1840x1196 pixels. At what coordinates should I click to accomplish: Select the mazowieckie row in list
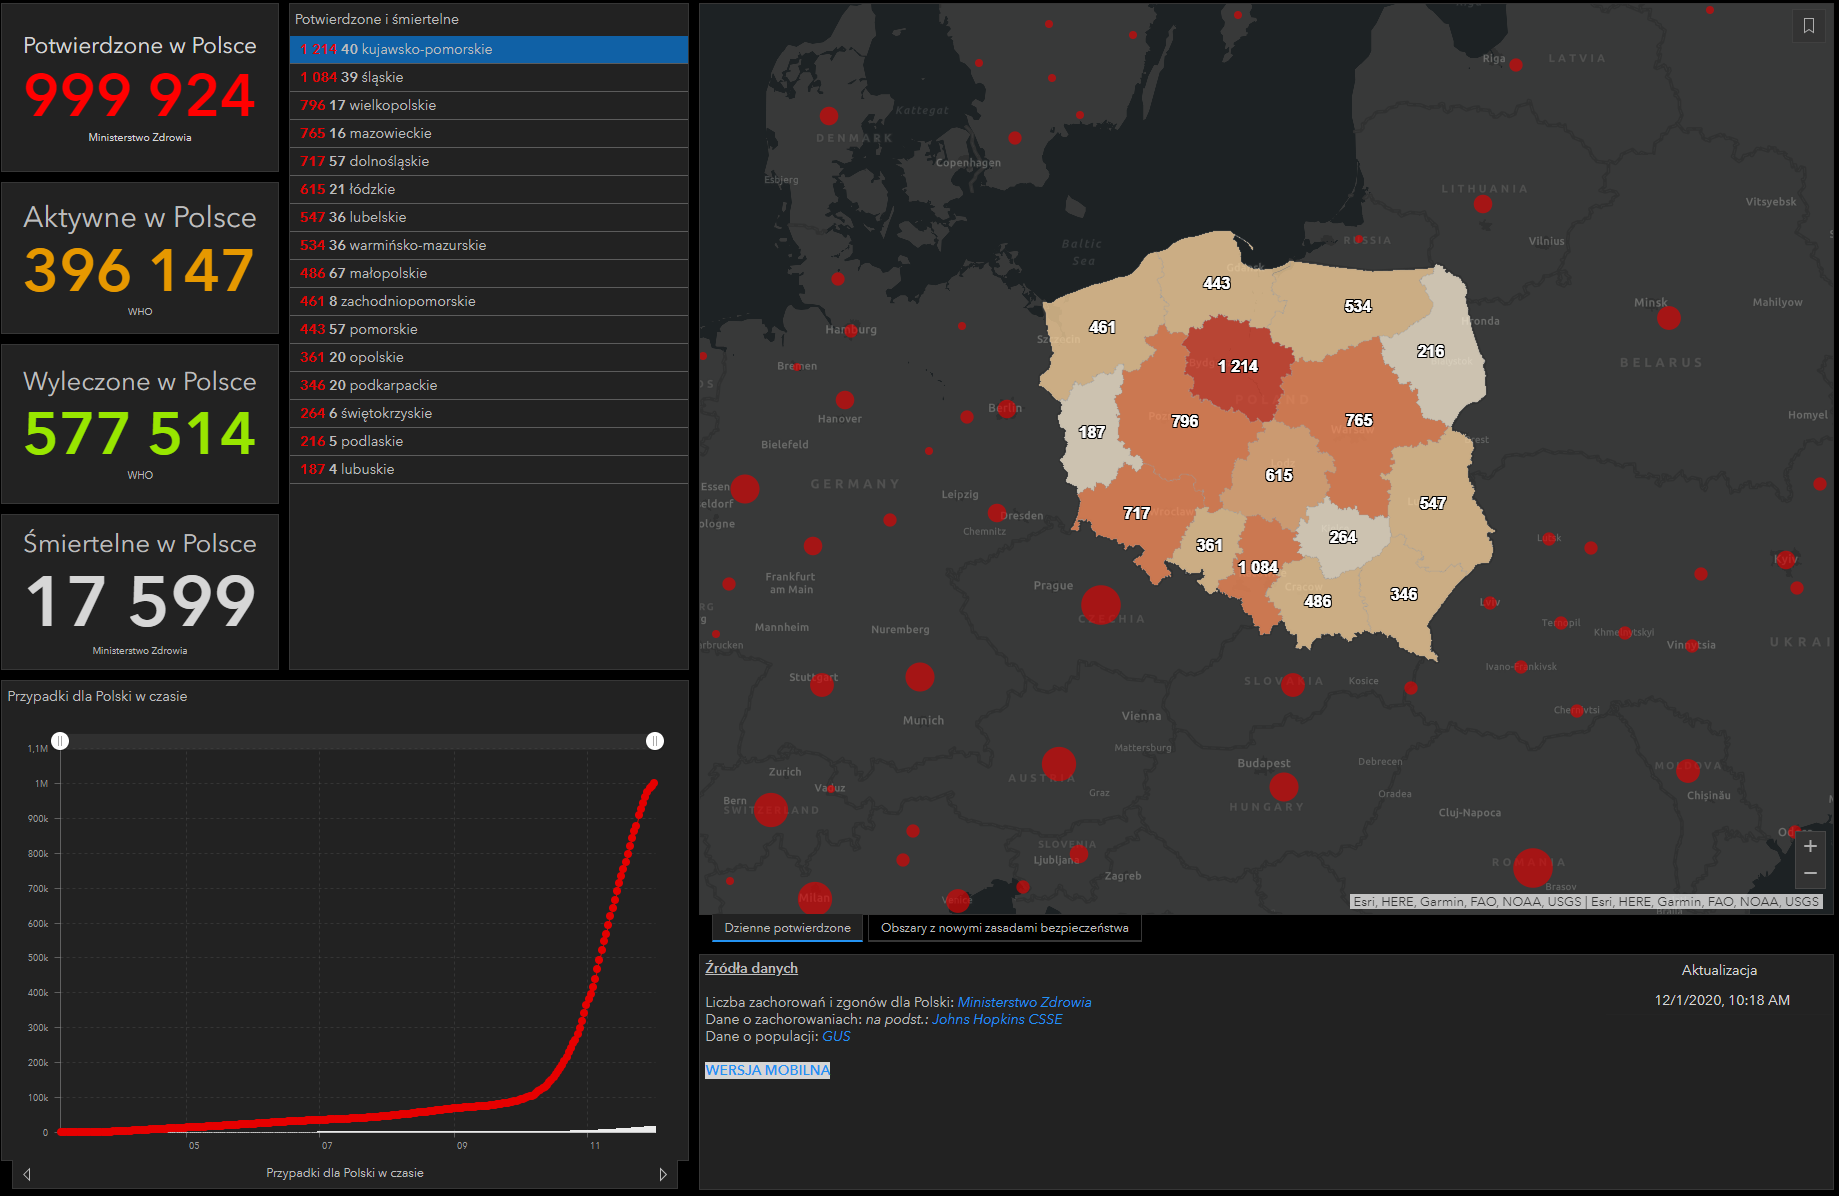489,133
